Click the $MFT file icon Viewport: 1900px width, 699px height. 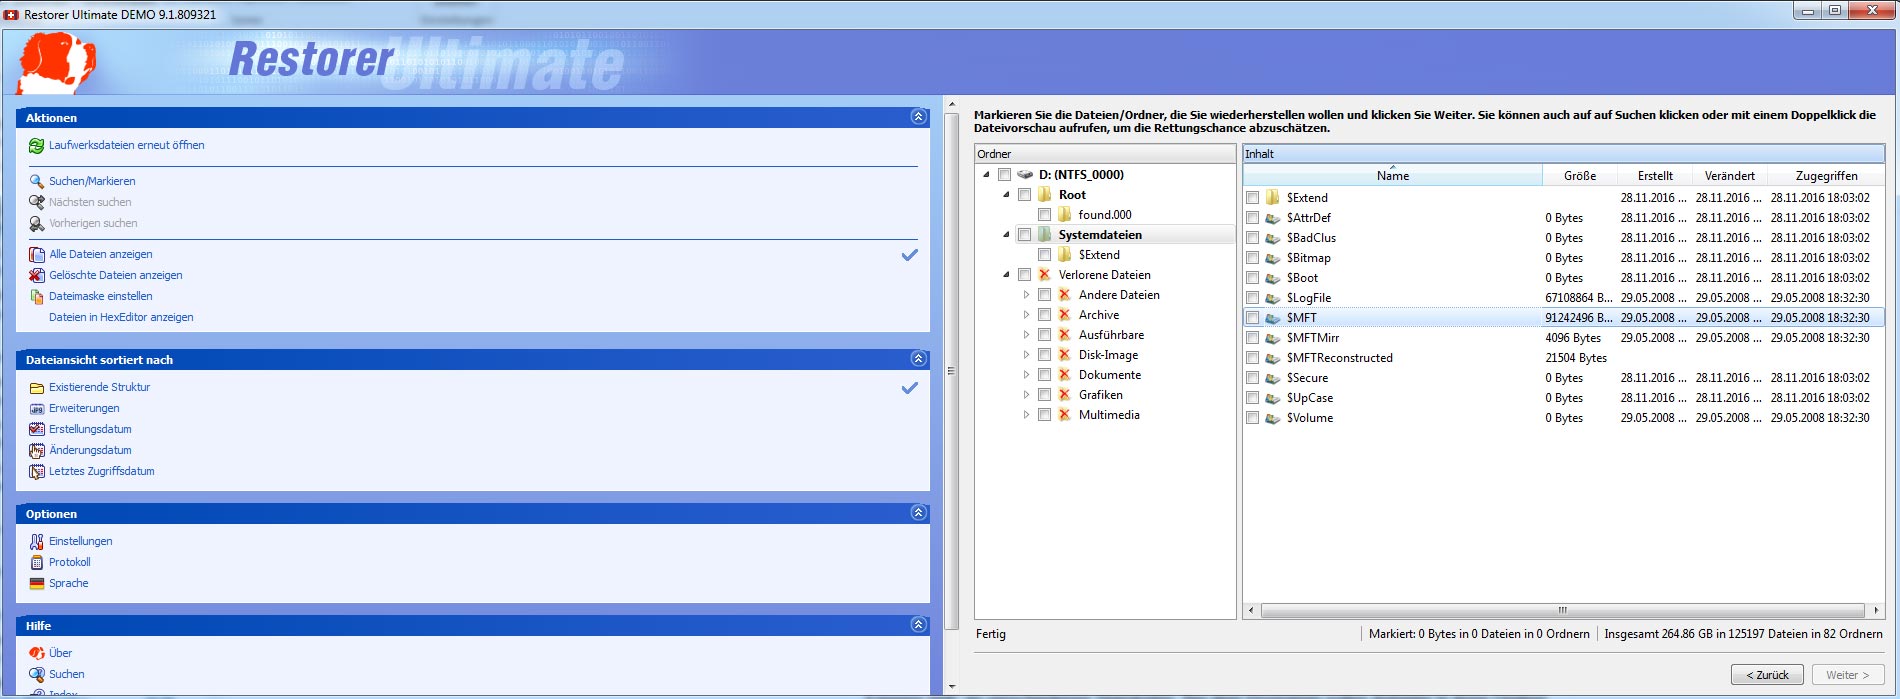pyautogui.click(x=1273, y=318)
